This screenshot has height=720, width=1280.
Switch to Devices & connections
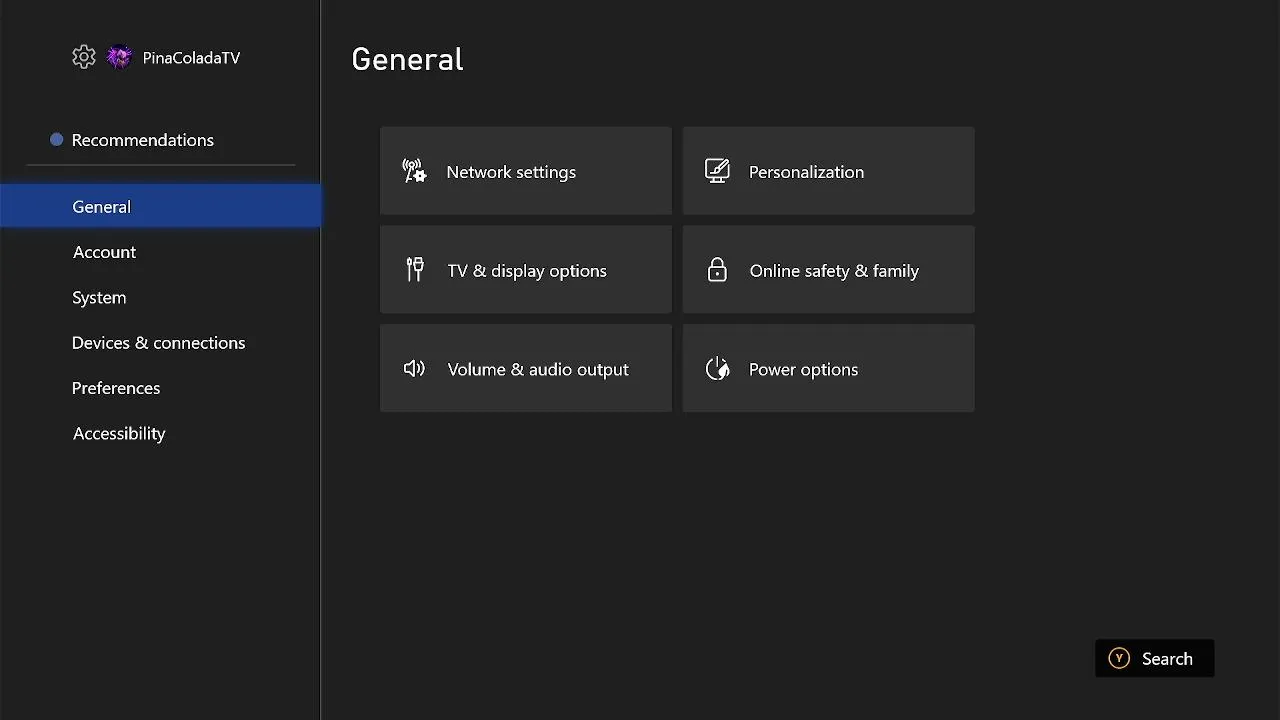(x=158, y=343)
